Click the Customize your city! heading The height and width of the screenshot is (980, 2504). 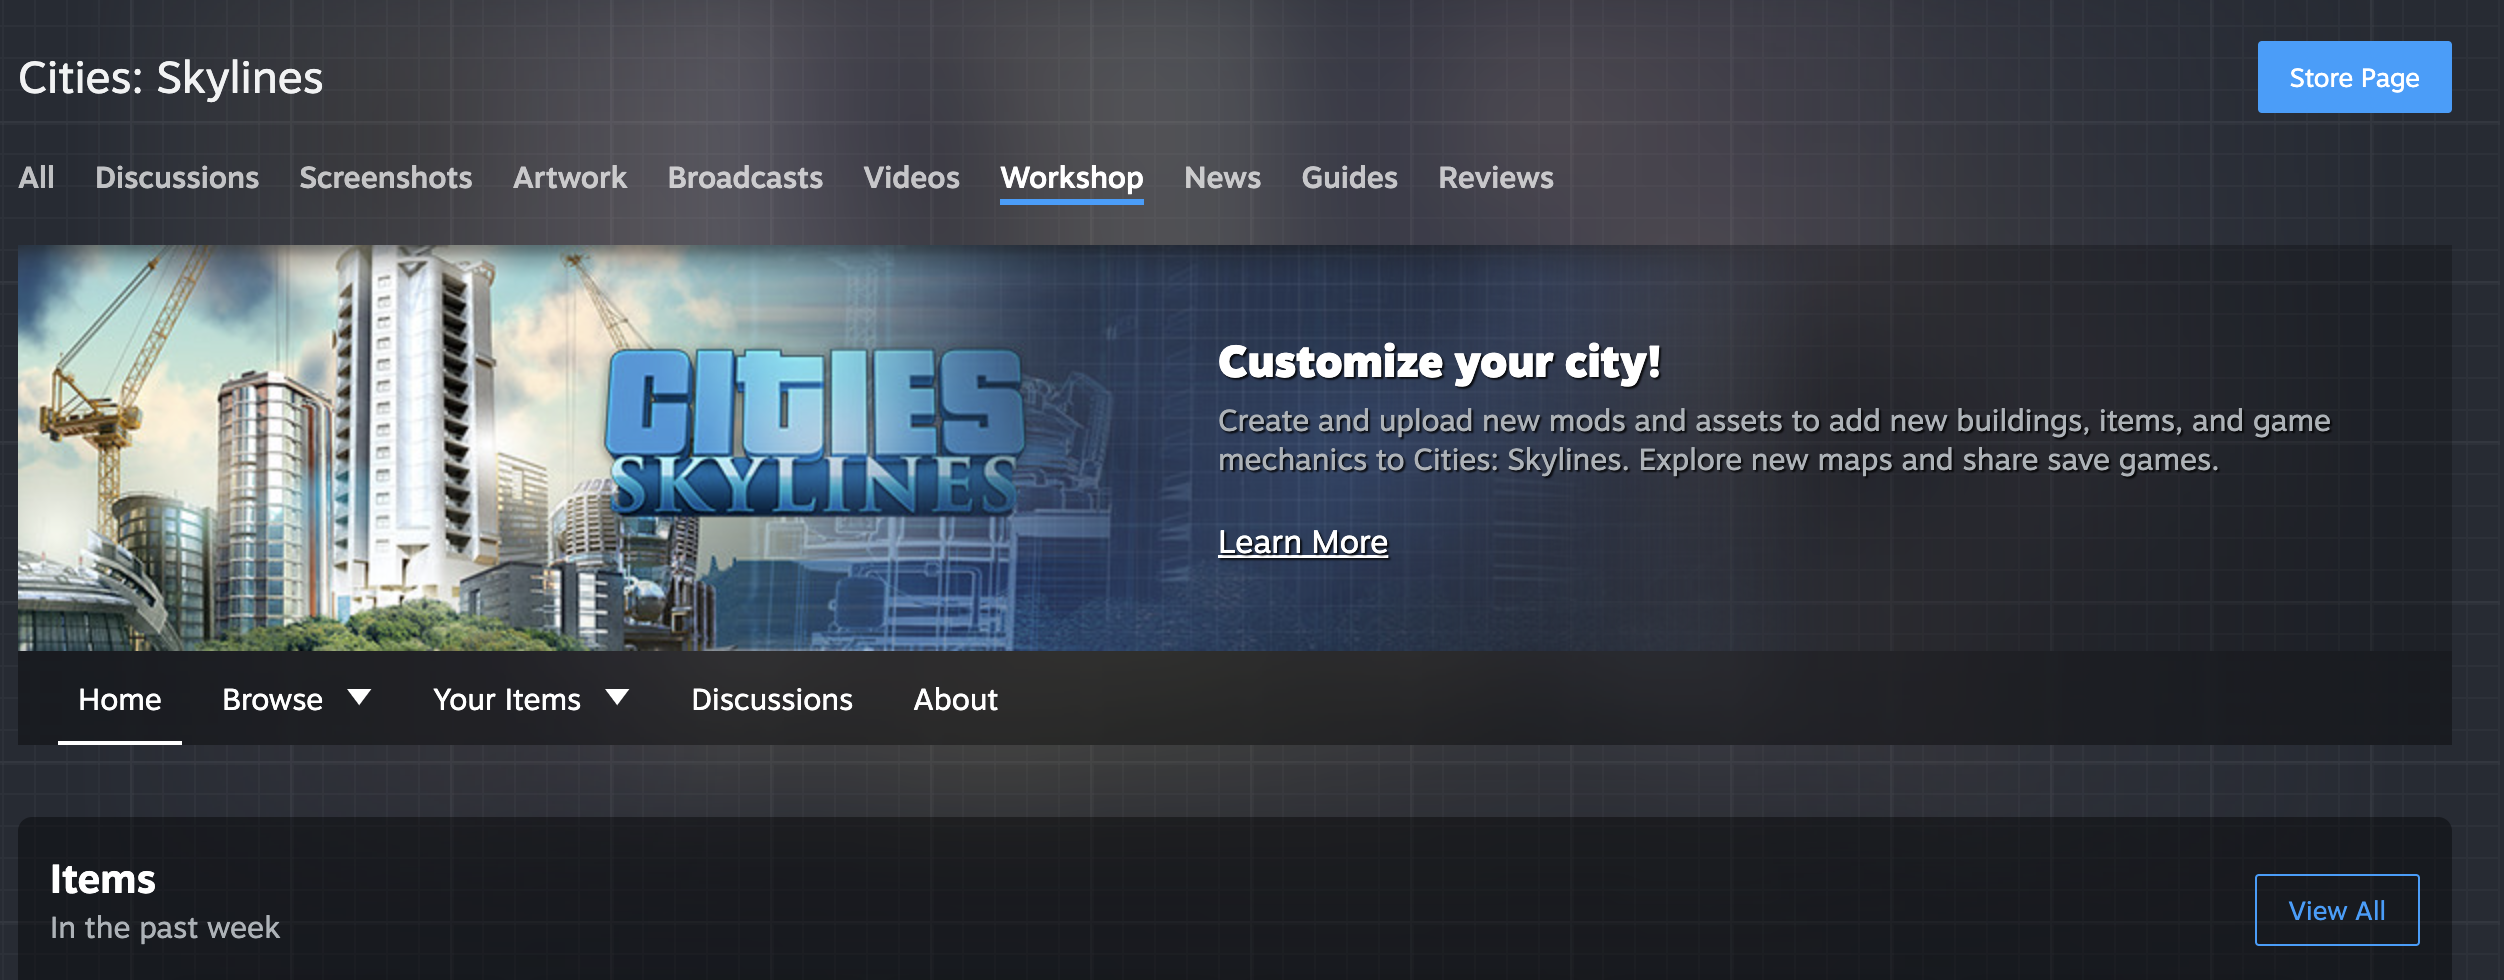(1439, 362)
